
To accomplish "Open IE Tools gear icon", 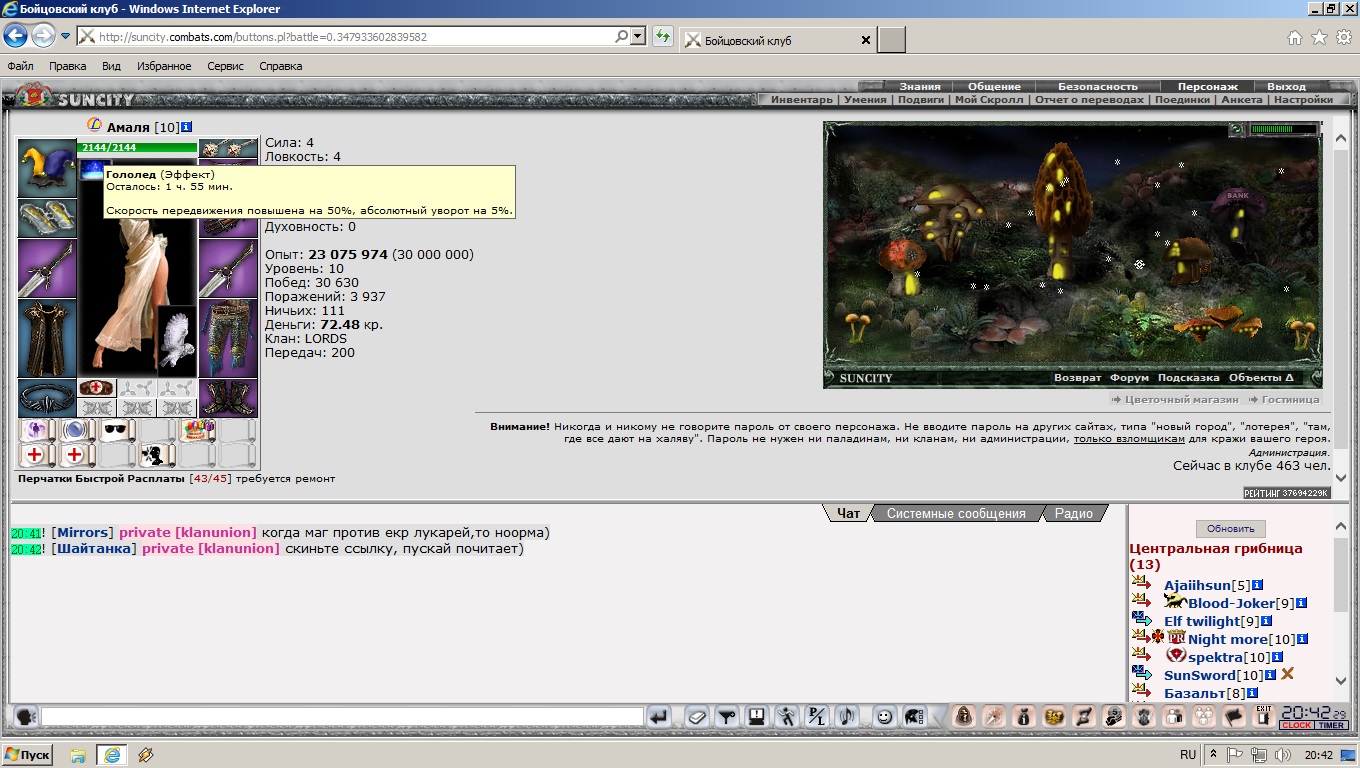I will (1344, 37).
